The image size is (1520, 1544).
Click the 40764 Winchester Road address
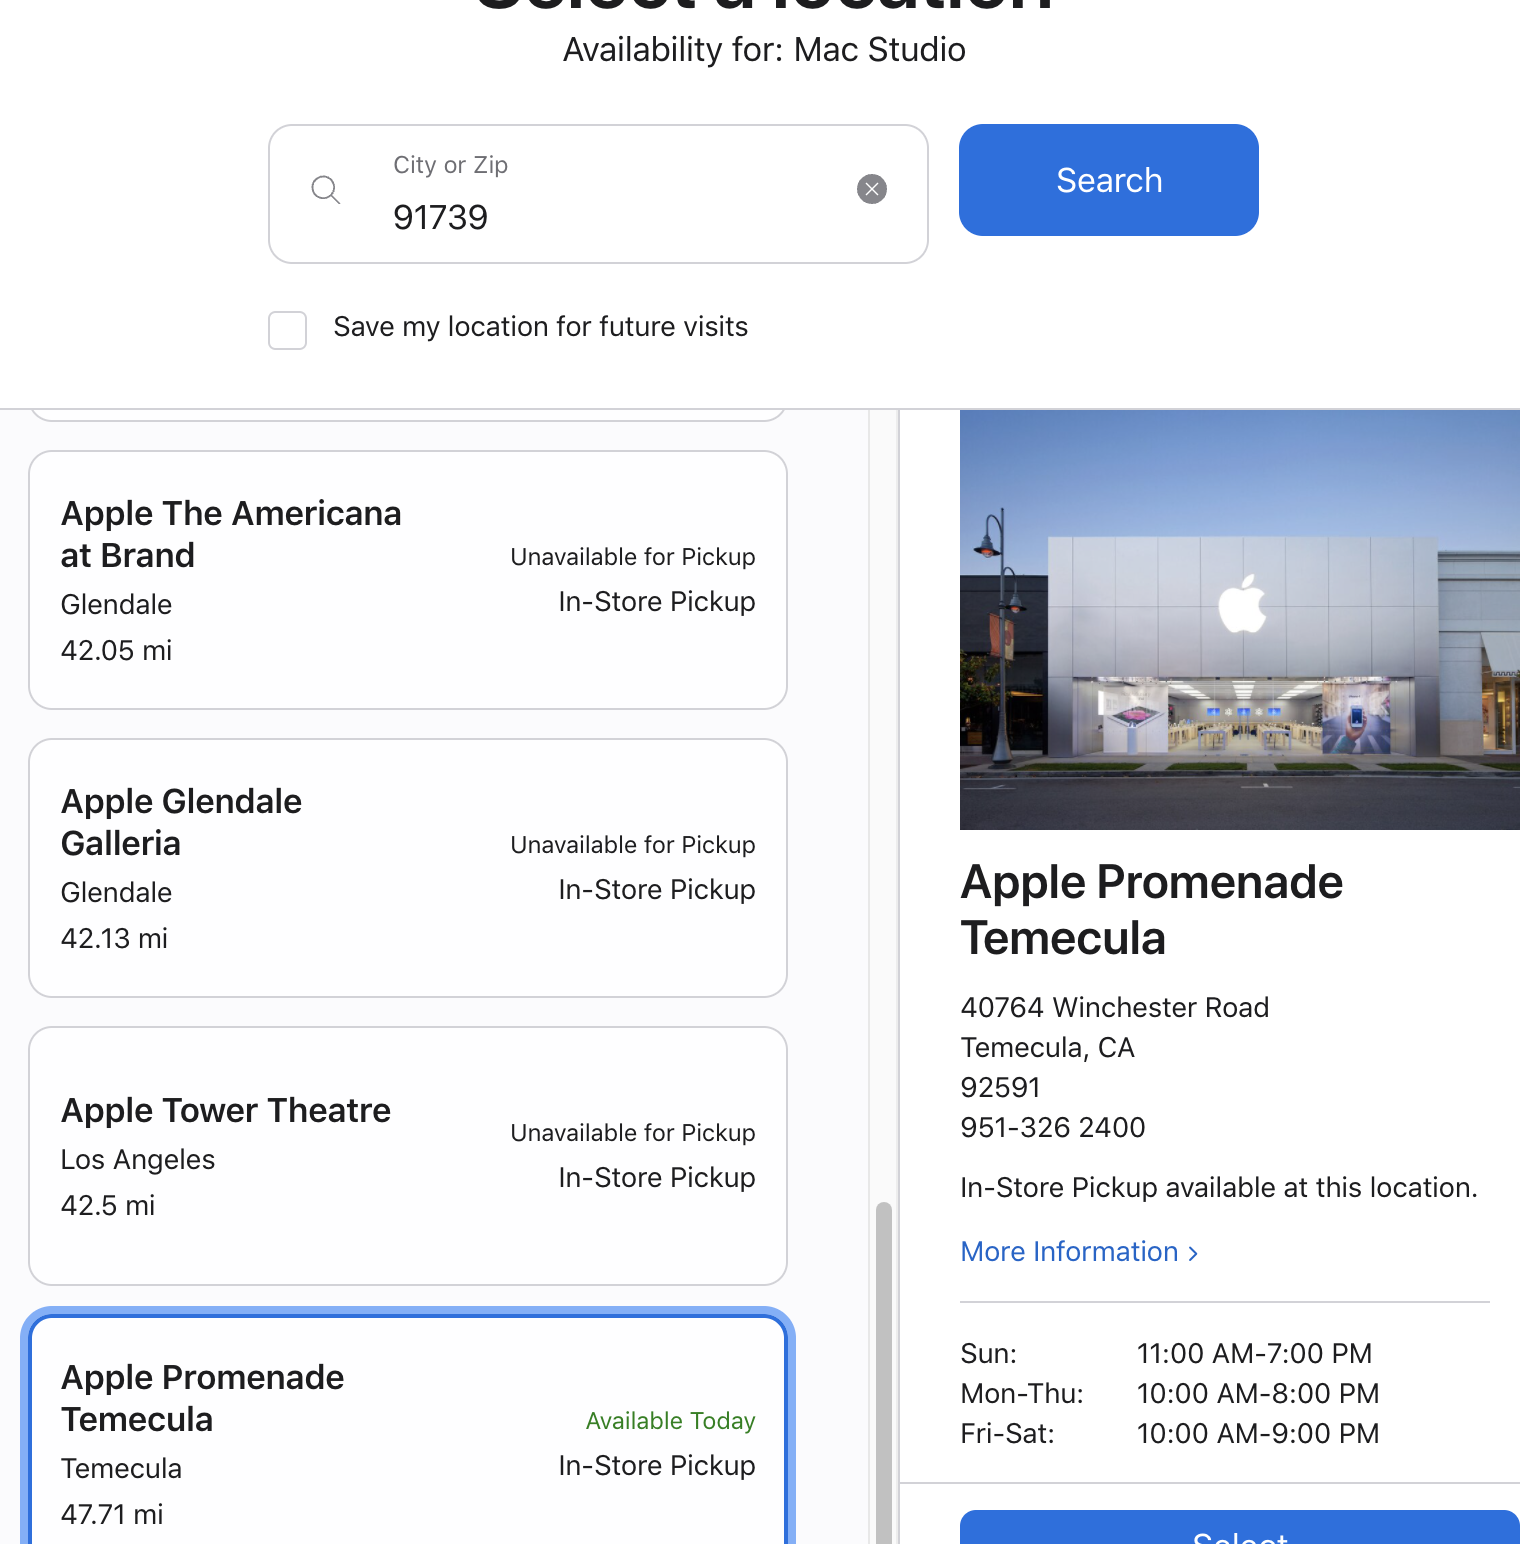tap(1115, 1007)
